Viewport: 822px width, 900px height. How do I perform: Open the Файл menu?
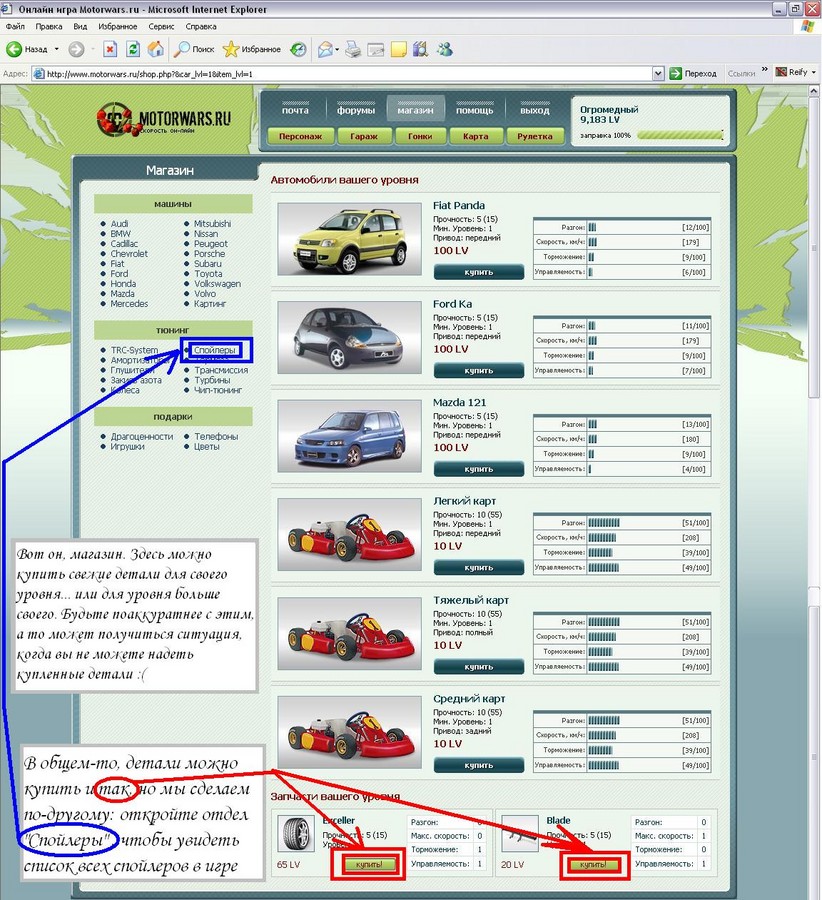pyautogui.click(x=15, y=26)
